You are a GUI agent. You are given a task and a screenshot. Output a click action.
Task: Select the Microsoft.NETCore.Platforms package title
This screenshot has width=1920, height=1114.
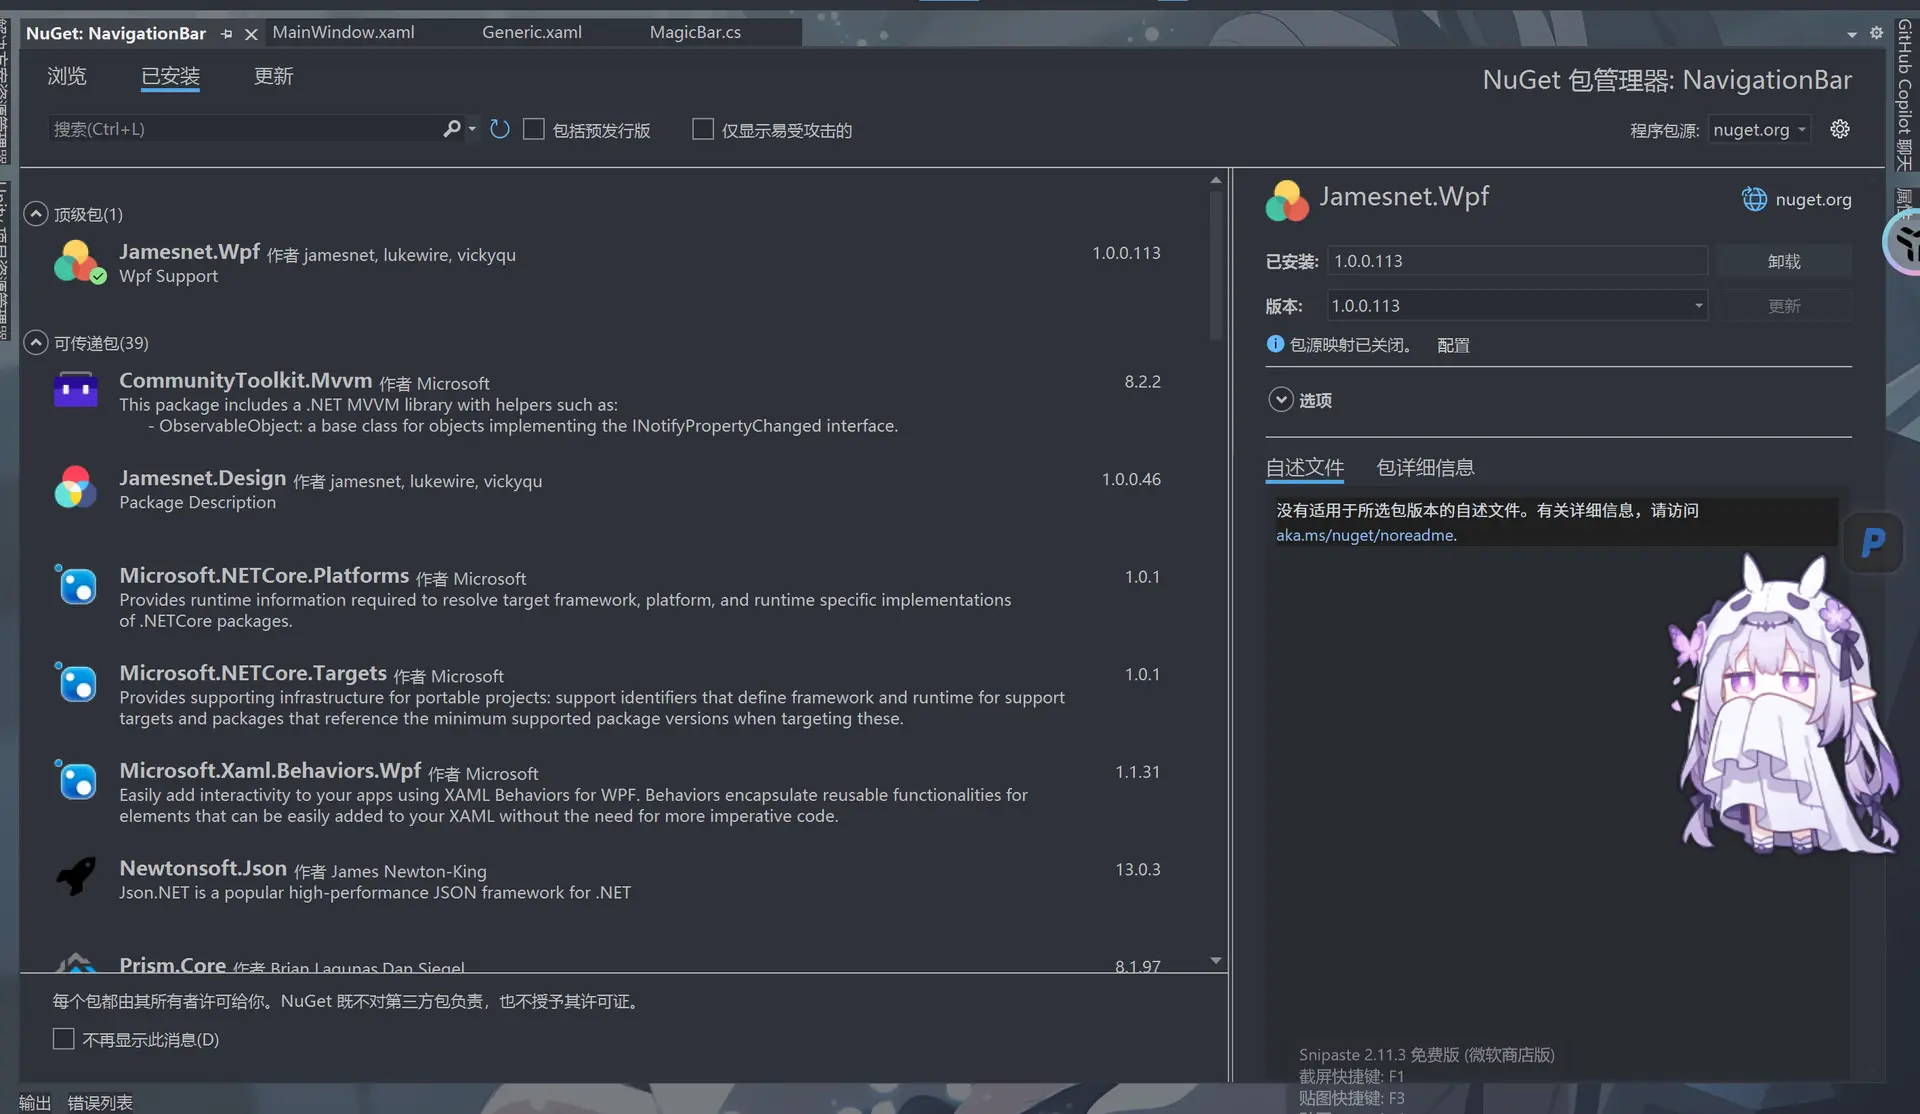[264, 575]
